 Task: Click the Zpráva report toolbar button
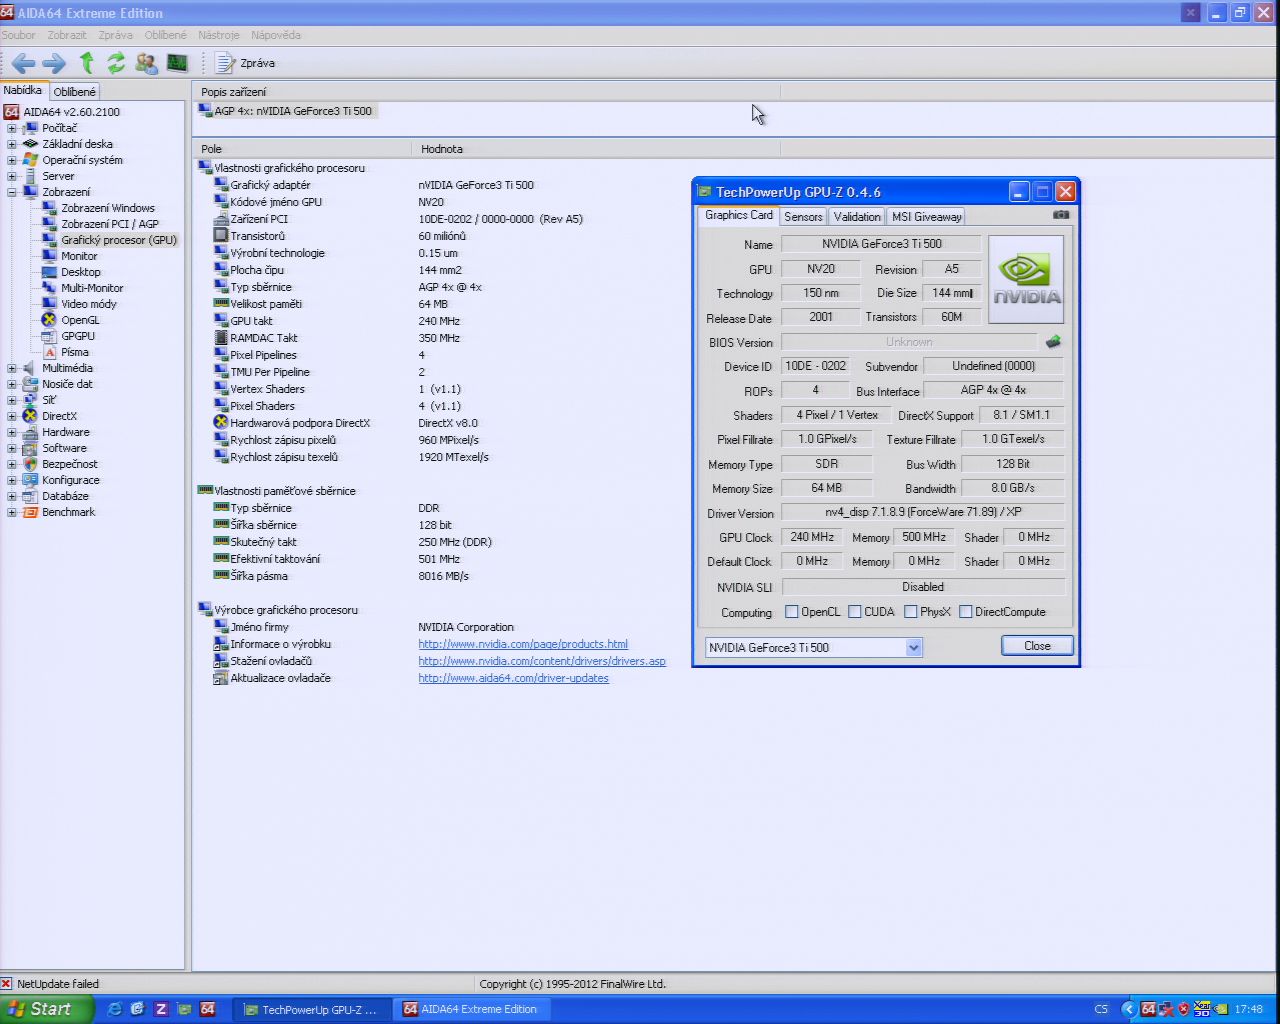tap(245, 63)
